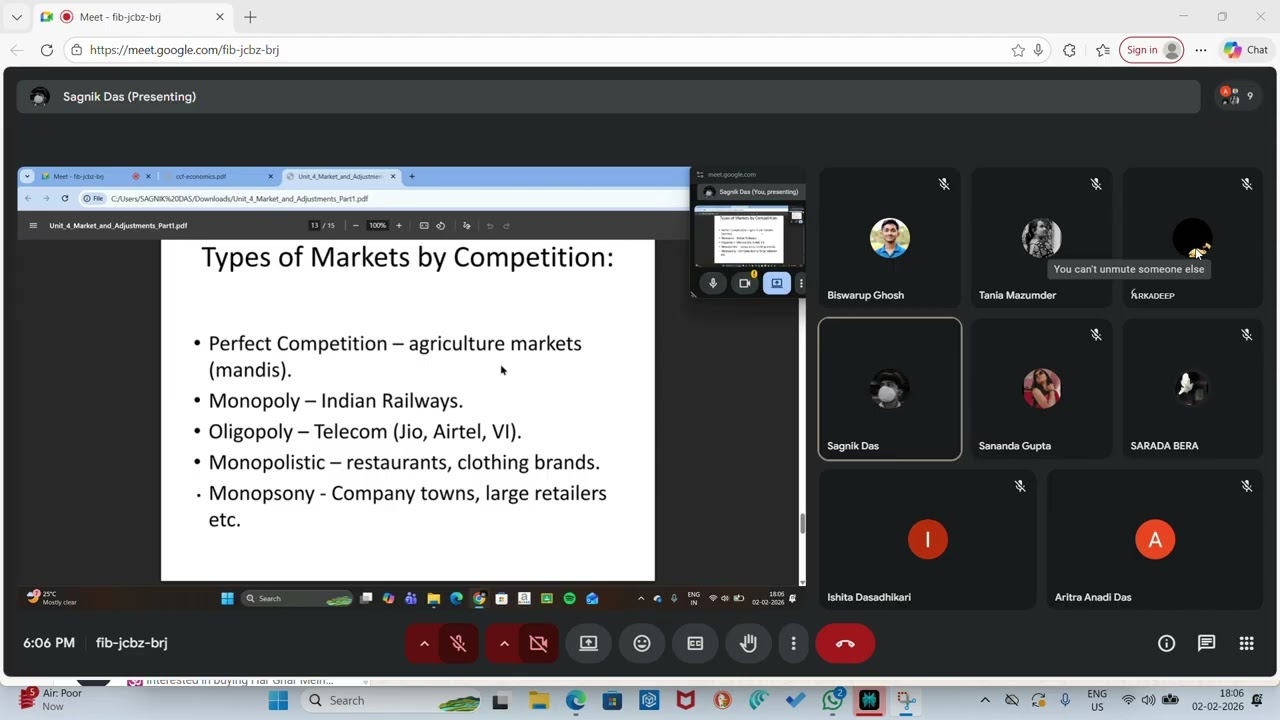Click the ENG US language indicator

[x=1097, y=699]
